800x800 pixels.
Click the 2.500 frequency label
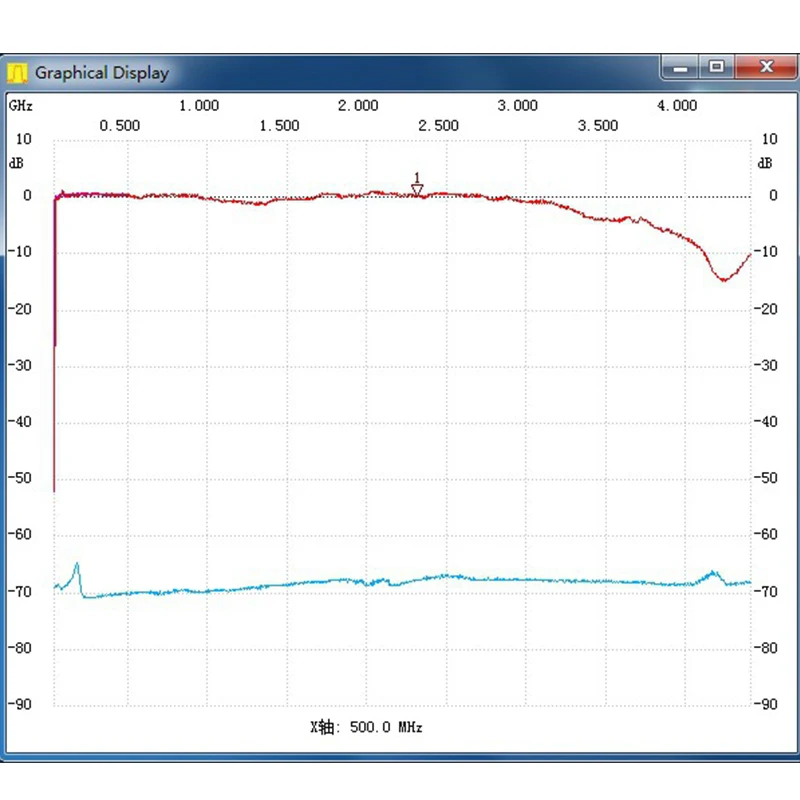438,126
